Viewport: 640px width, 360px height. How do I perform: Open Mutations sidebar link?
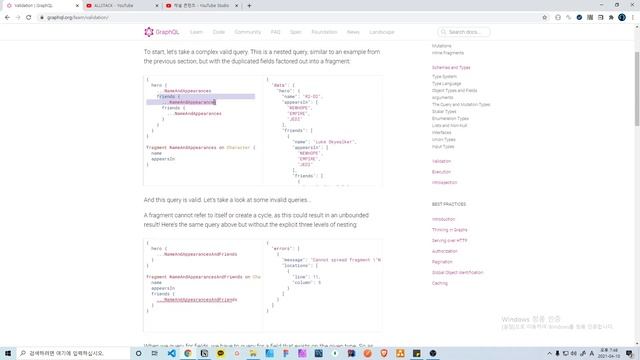click(442, 46)
